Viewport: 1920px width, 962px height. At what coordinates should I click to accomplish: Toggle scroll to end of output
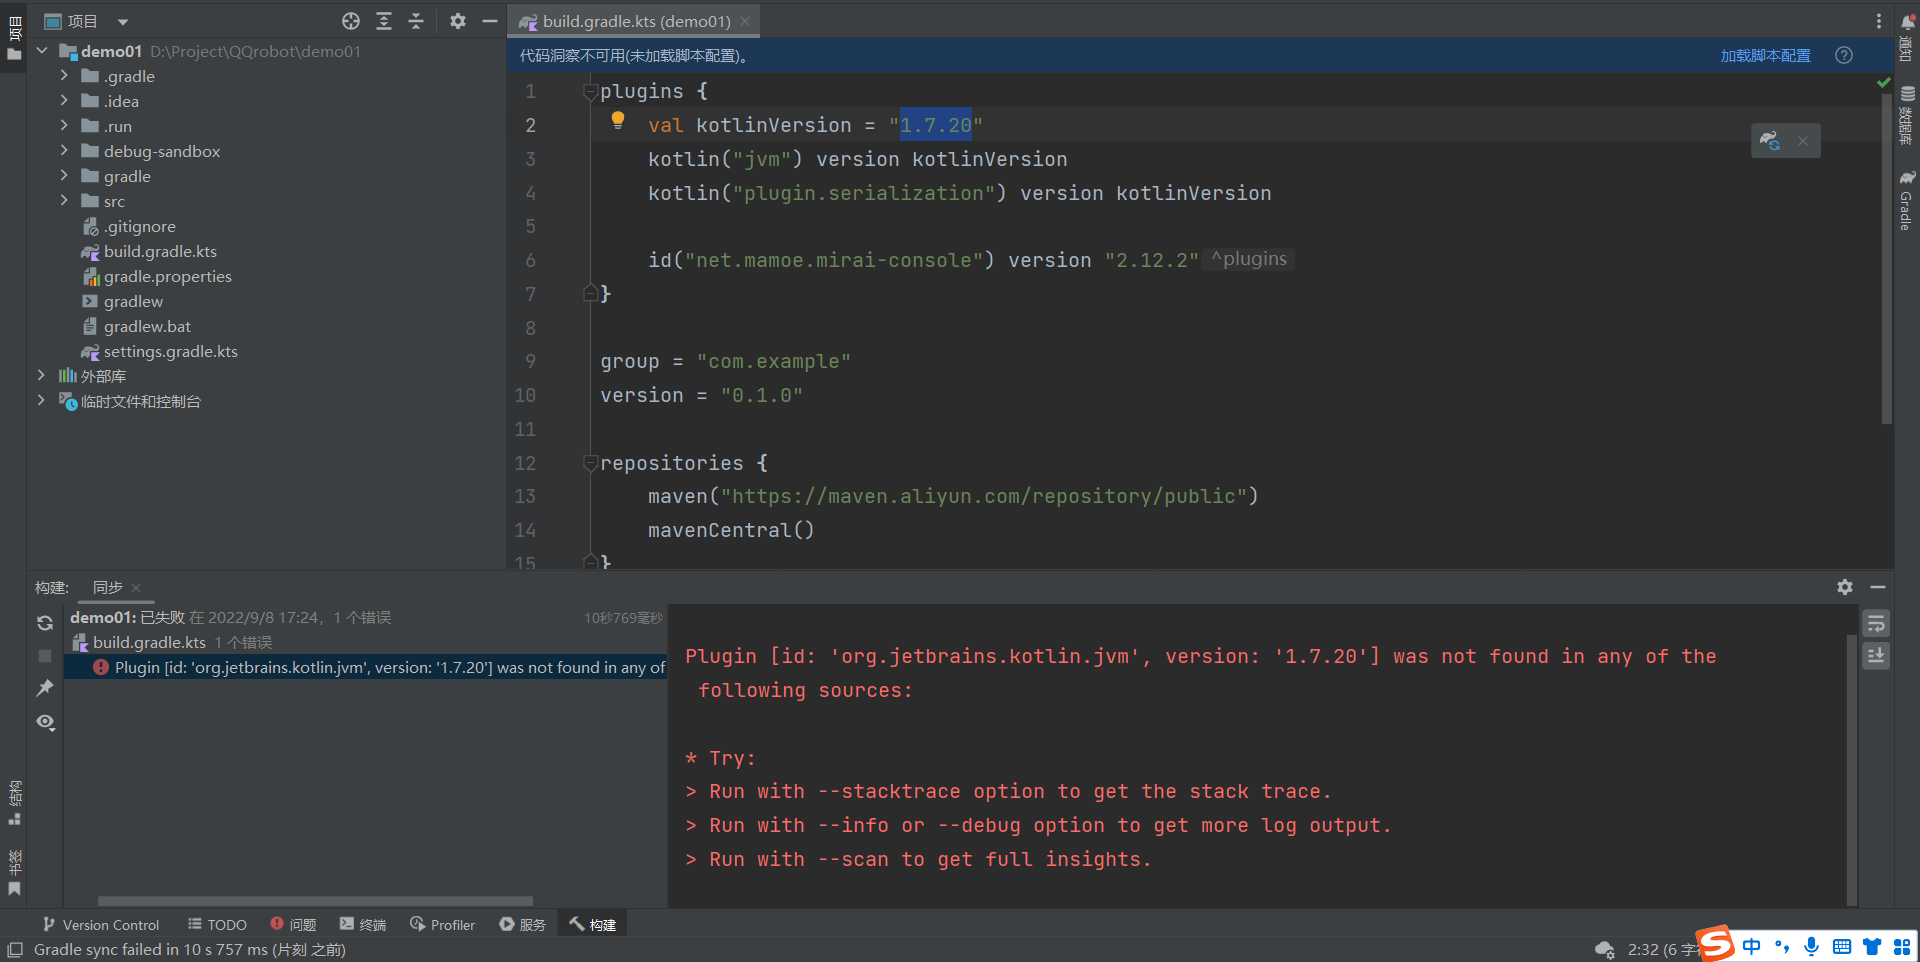(x=1876, y=656)
